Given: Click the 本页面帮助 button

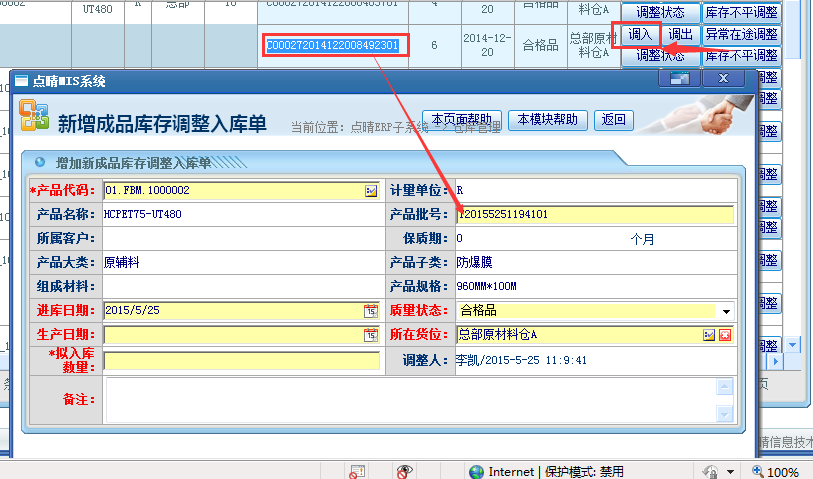Looking at the screenshot, I should [461, 120].
